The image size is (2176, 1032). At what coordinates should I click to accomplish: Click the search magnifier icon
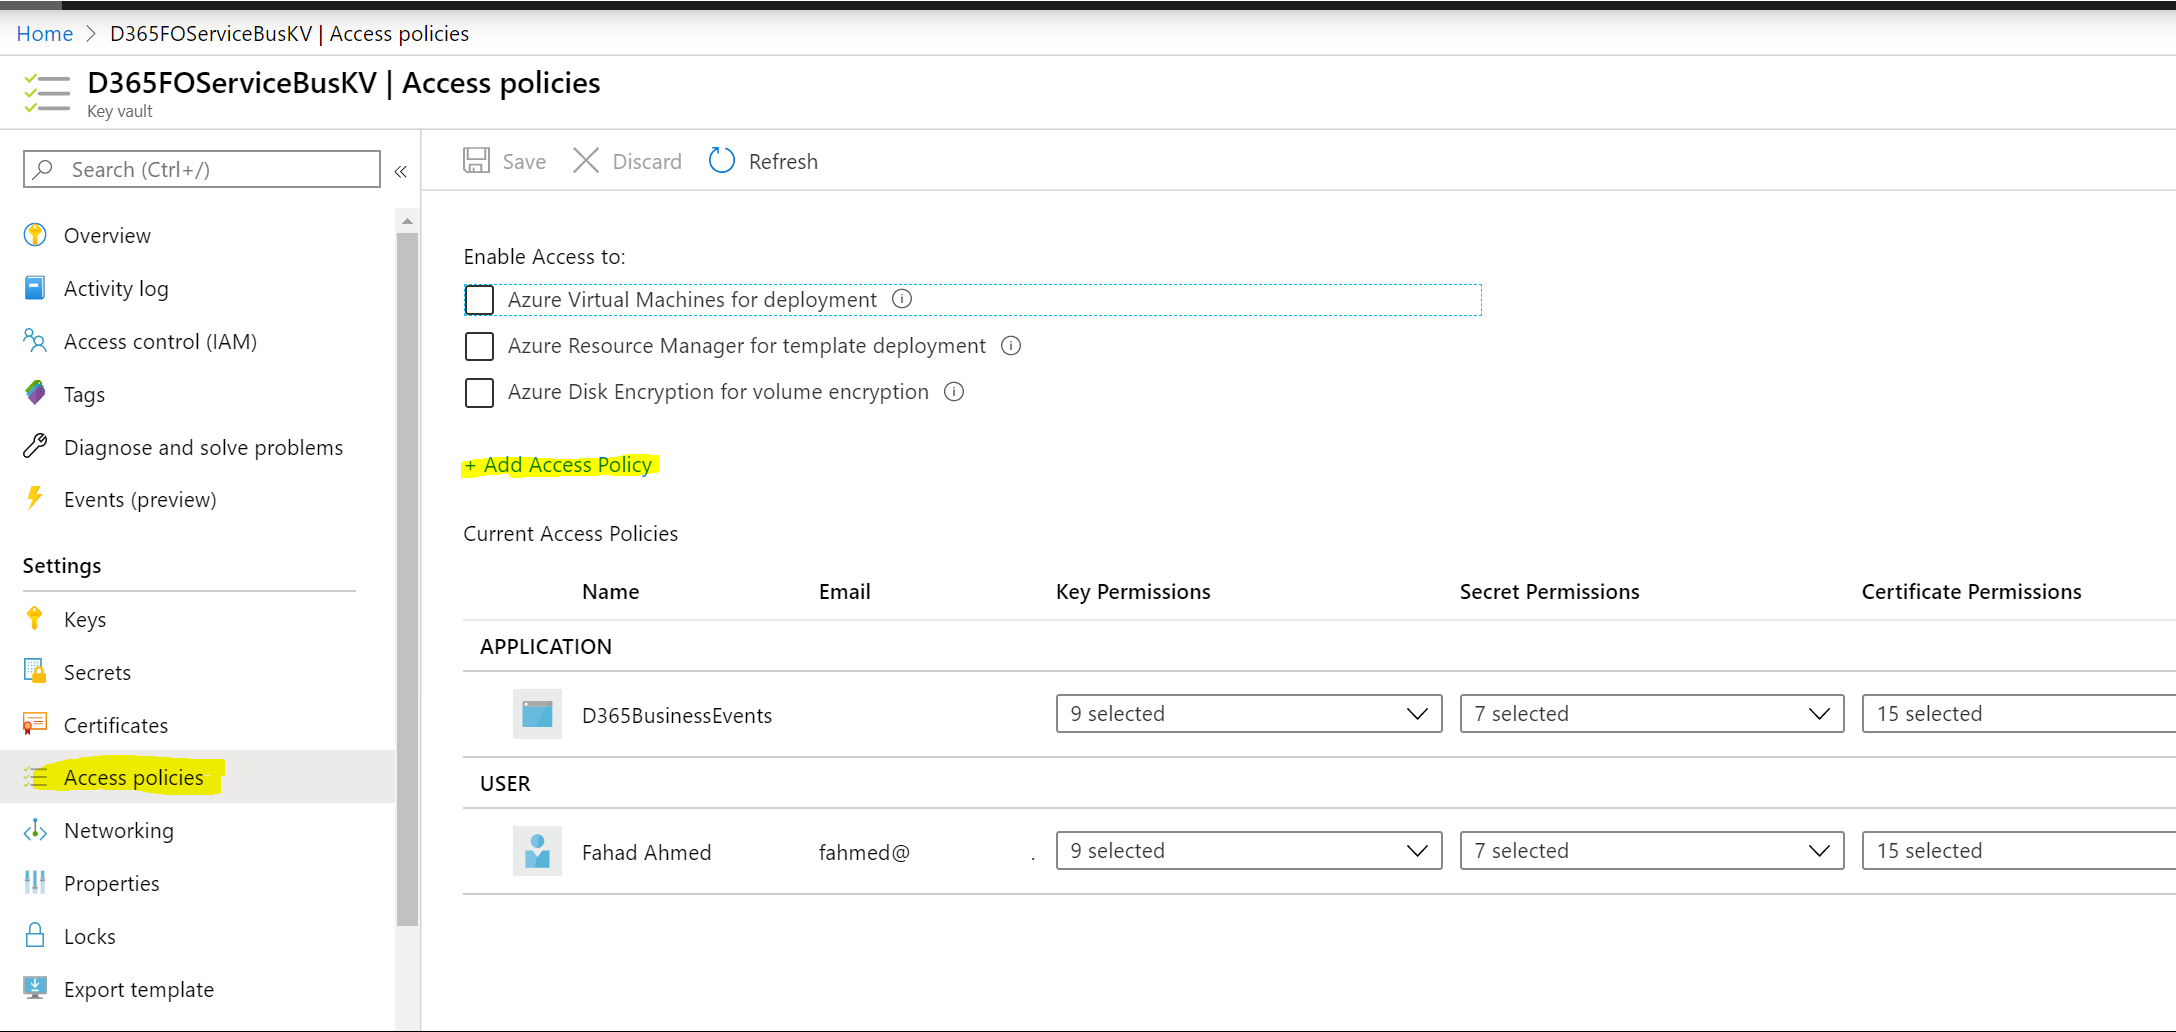[43, 169]
